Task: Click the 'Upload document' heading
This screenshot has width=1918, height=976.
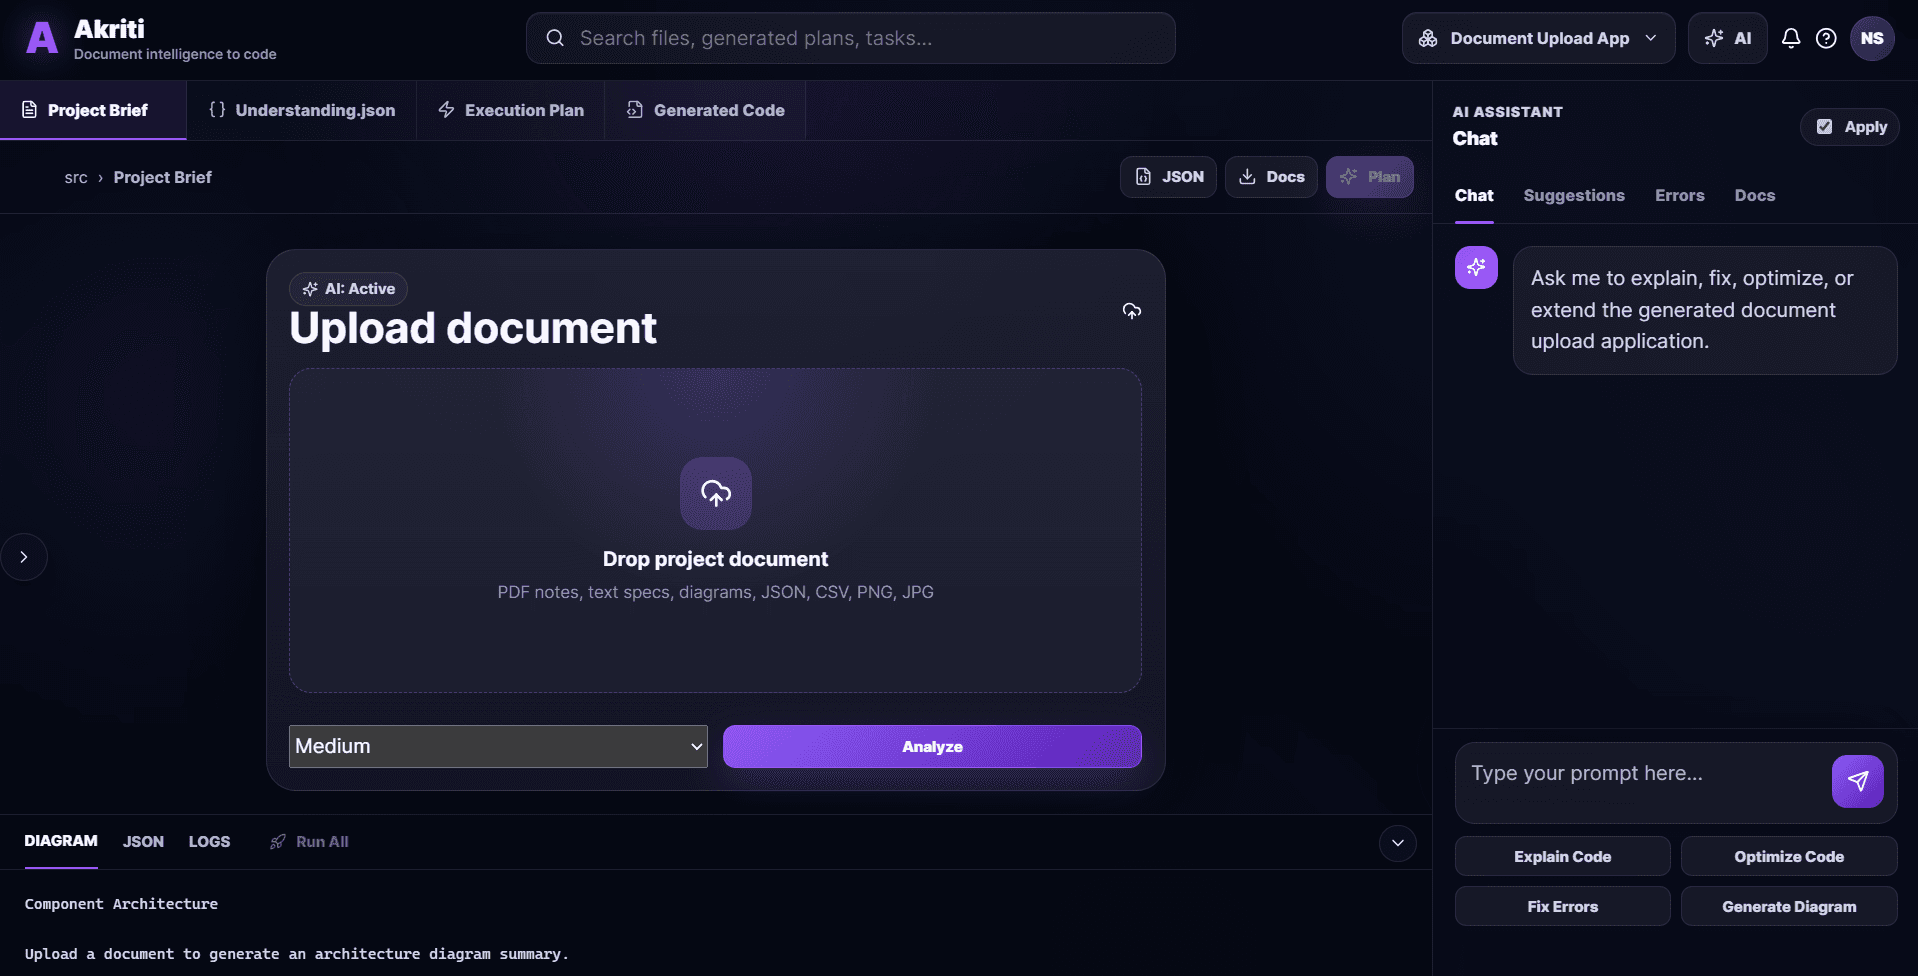Action: click(473, 328)
